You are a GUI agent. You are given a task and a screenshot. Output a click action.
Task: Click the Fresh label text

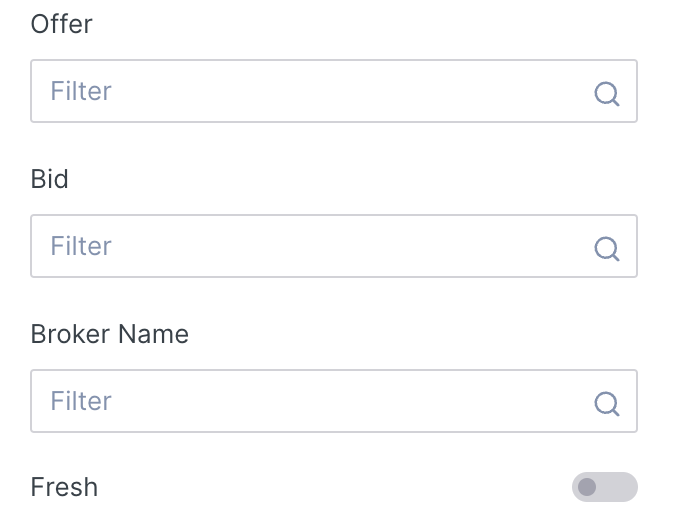click(x=65, y=488)
